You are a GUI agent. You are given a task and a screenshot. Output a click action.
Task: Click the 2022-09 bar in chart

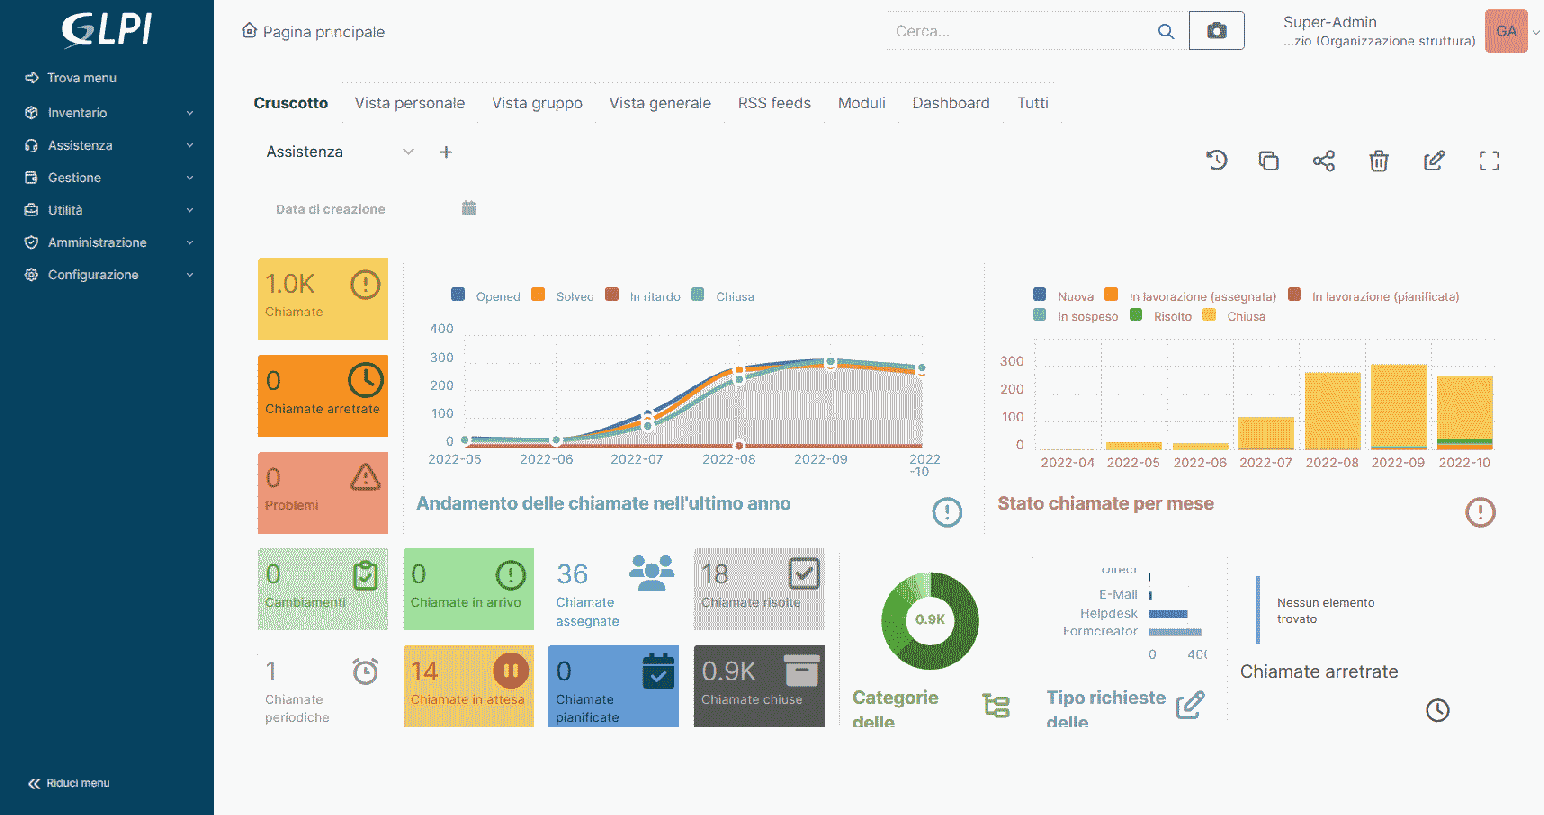(x=1398, y=407)
